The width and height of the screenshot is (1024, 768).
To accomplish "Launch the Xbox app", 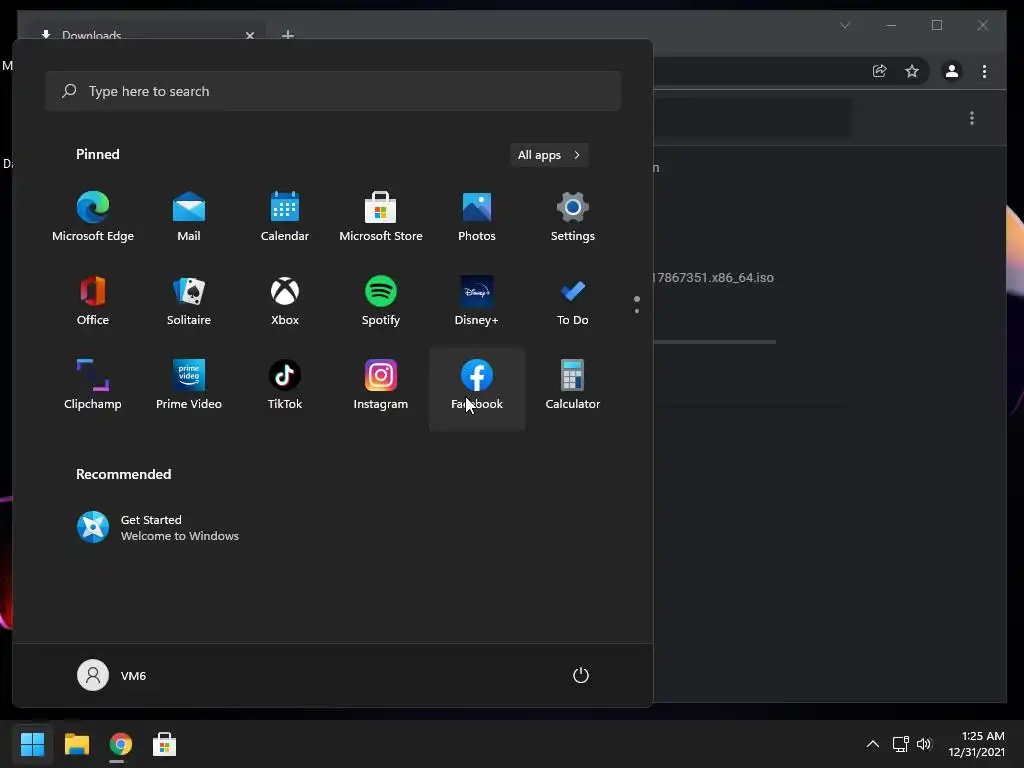I will tap(285, 301).
